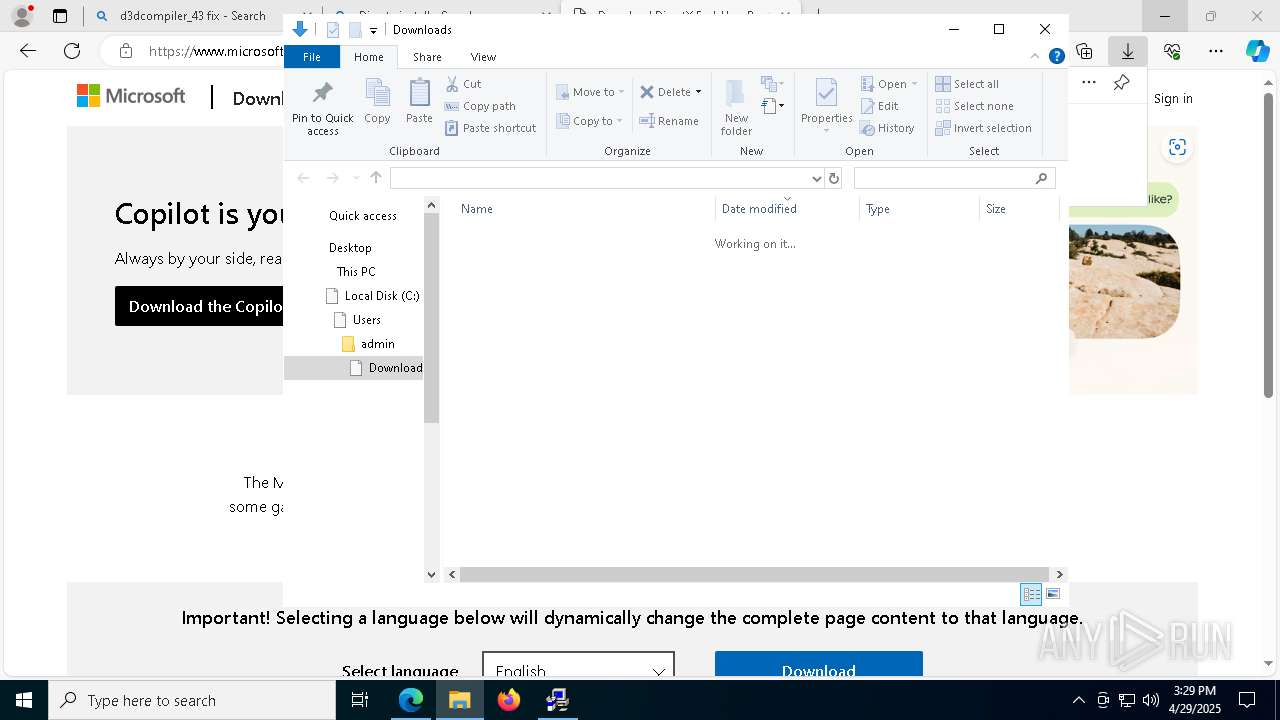This screenshot has width=1280, height=720.
Task: Switch to the Share ribbon tab
Action: click(427, 57)
